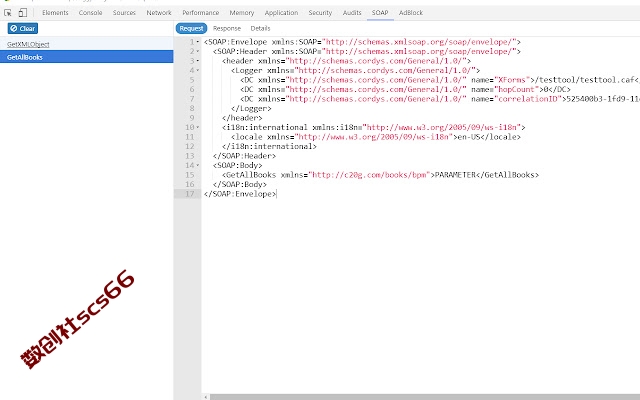Switch to the Console tab
The image size is (640, 400).
click(91, 13)
